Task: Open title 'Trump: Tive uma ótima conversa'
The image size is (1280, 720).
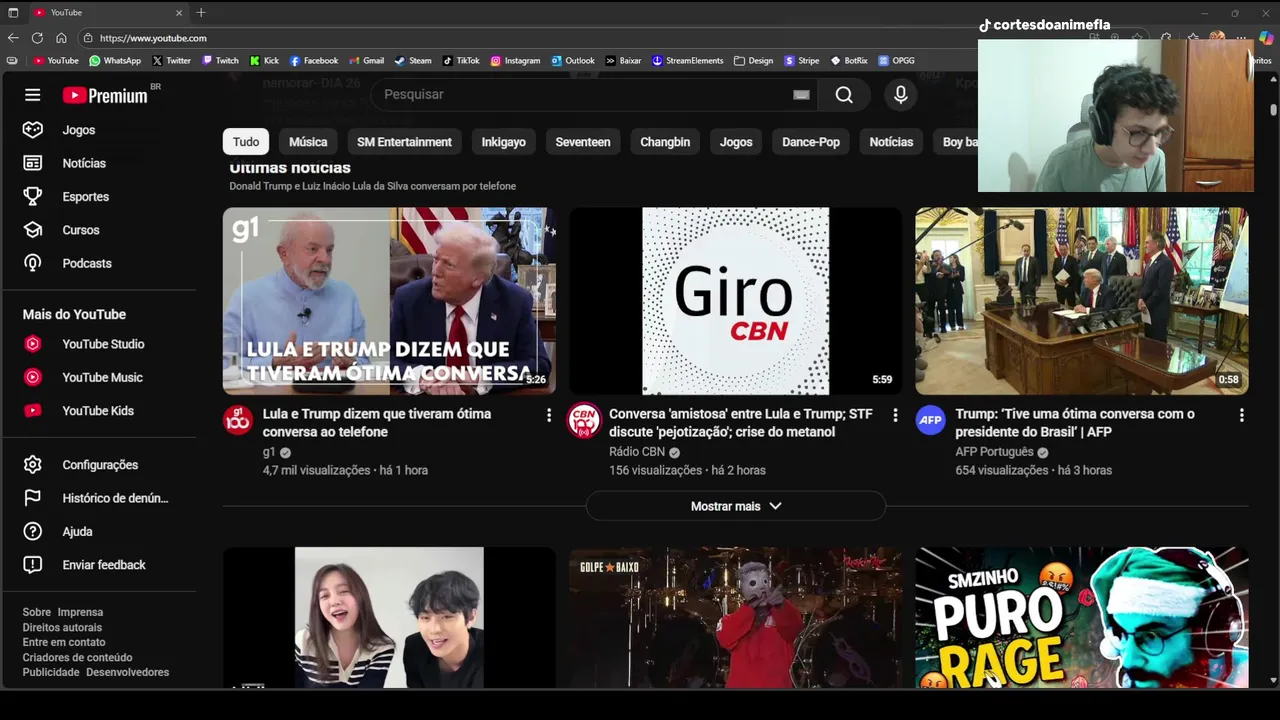Action: pyautogui.click(x=1075, y=423)
